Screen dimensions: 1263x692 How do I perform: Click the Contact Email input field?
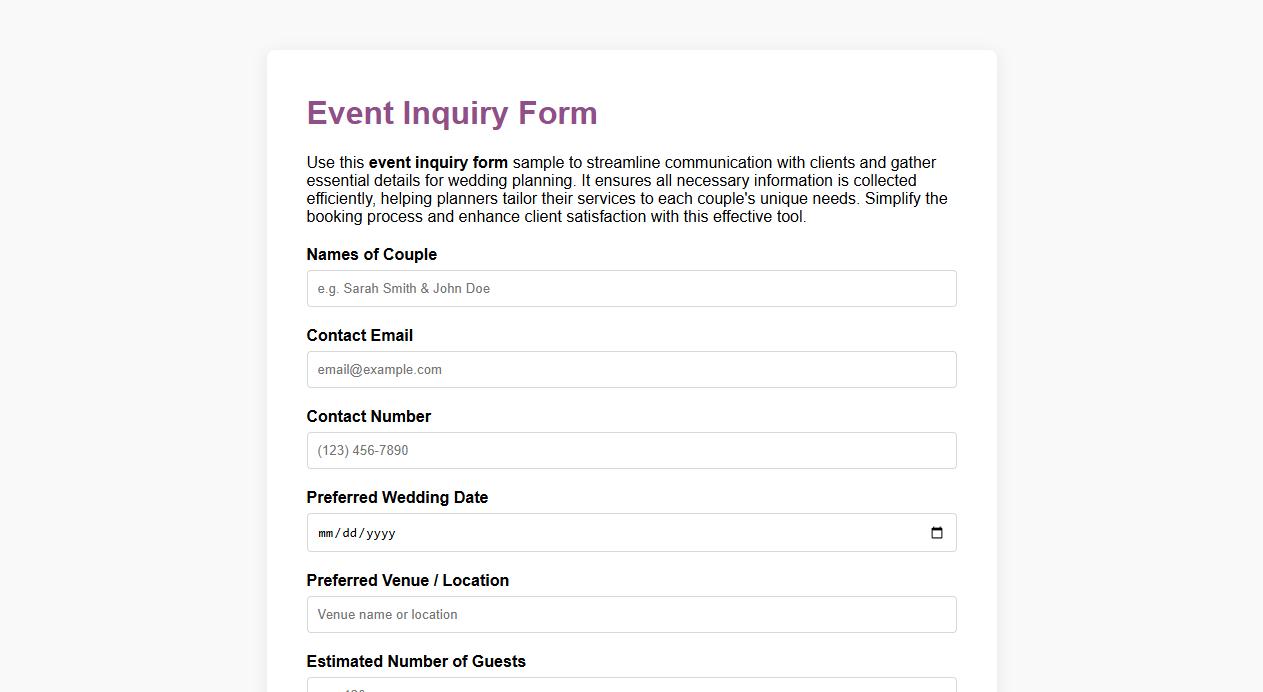(x=631, y=369)
